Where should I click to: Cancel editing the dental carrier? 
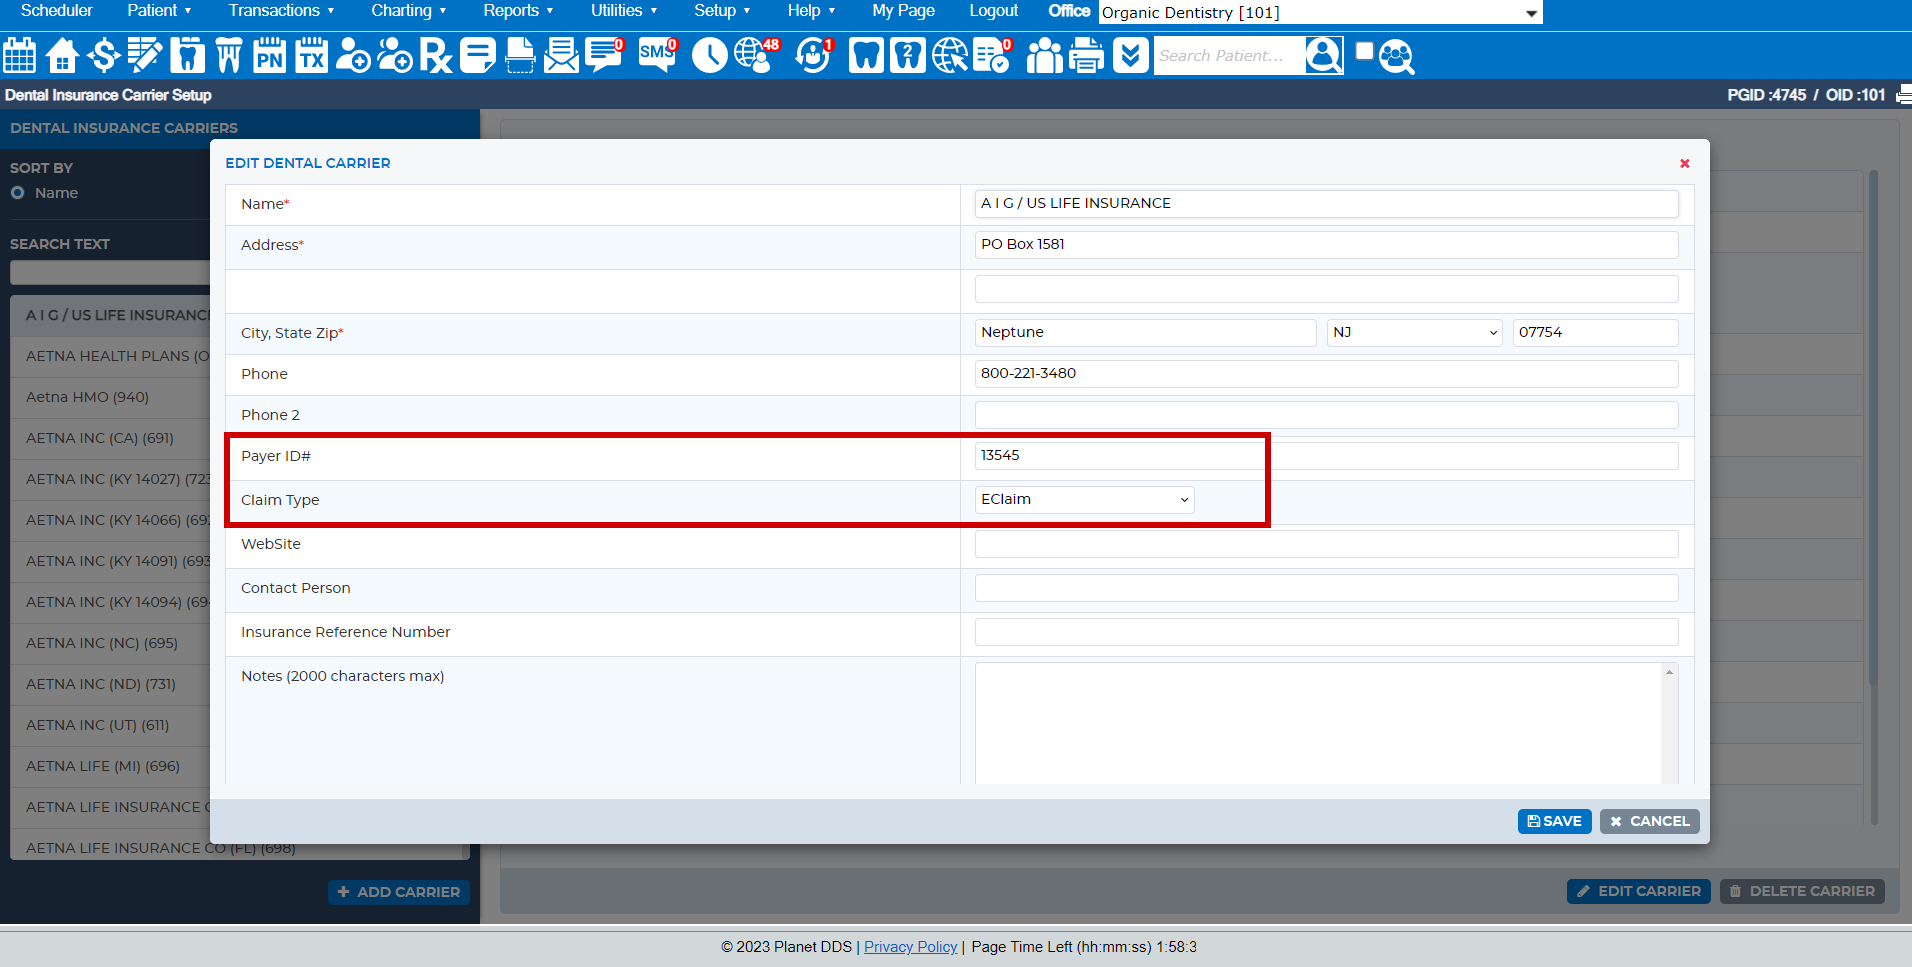click(x=1649, y=821)
